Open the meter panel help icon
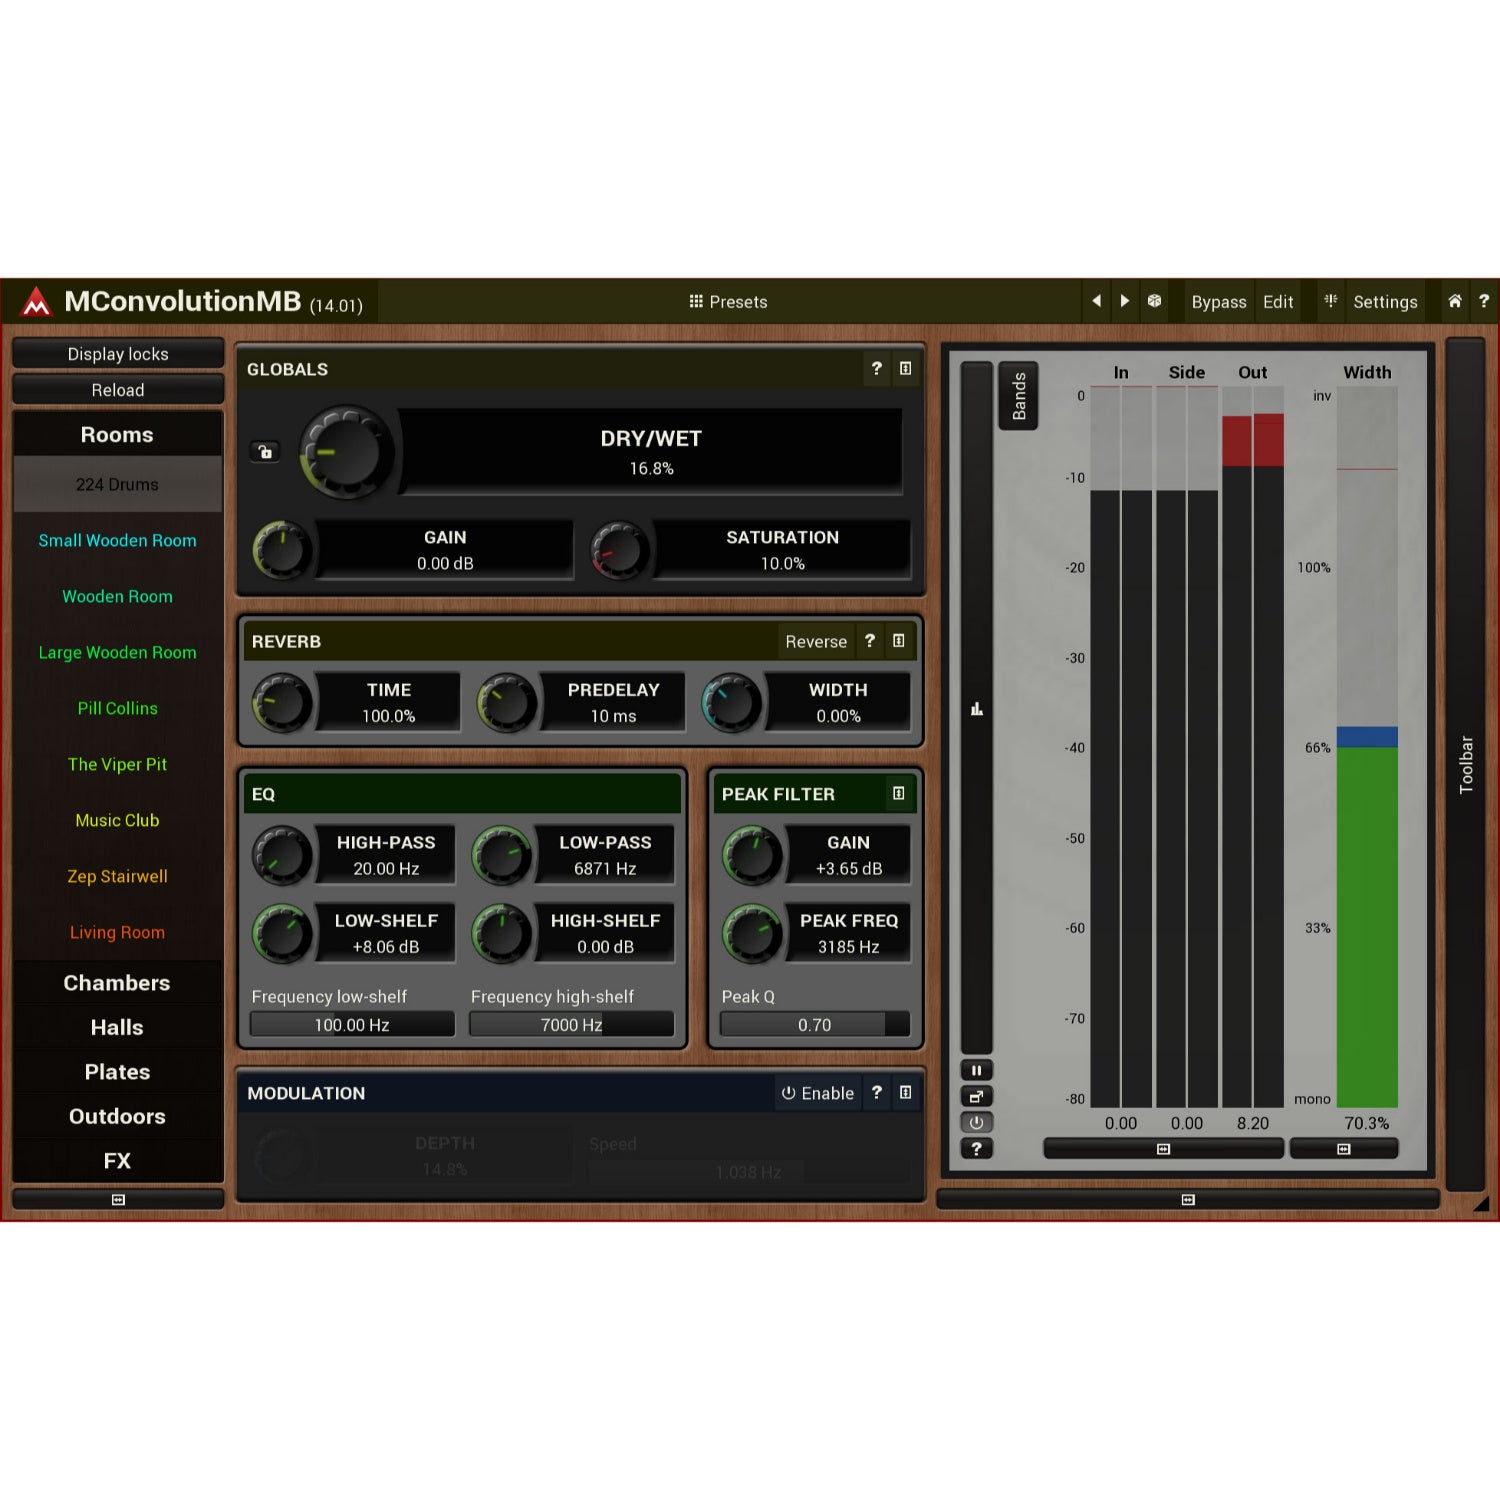The height and width of the screenshot is (1500, 1500). (x=977, y=1149)
